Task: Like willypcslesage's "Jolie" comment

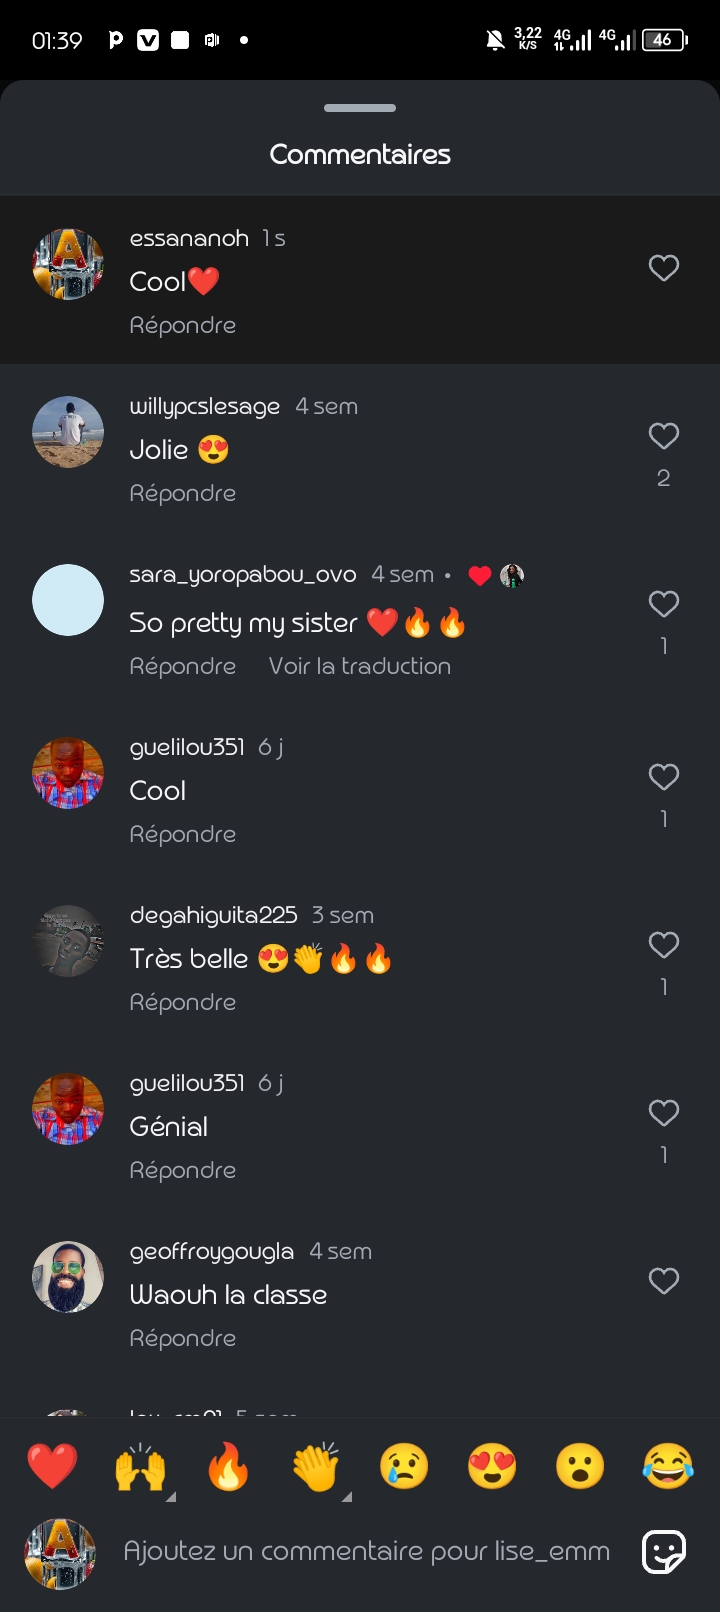Action: point(664,436)
